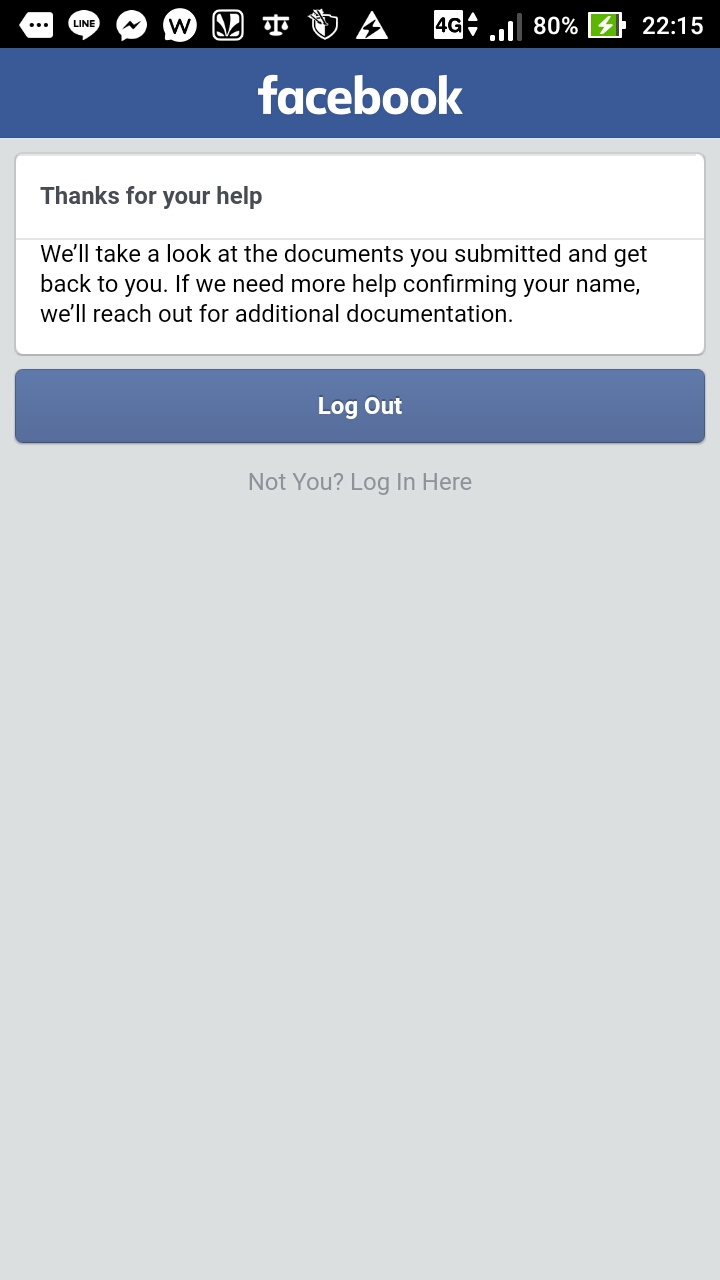Tap the shield security notification icon
This screenshot has width=720, height=1280.
click(x=324, y=25)
